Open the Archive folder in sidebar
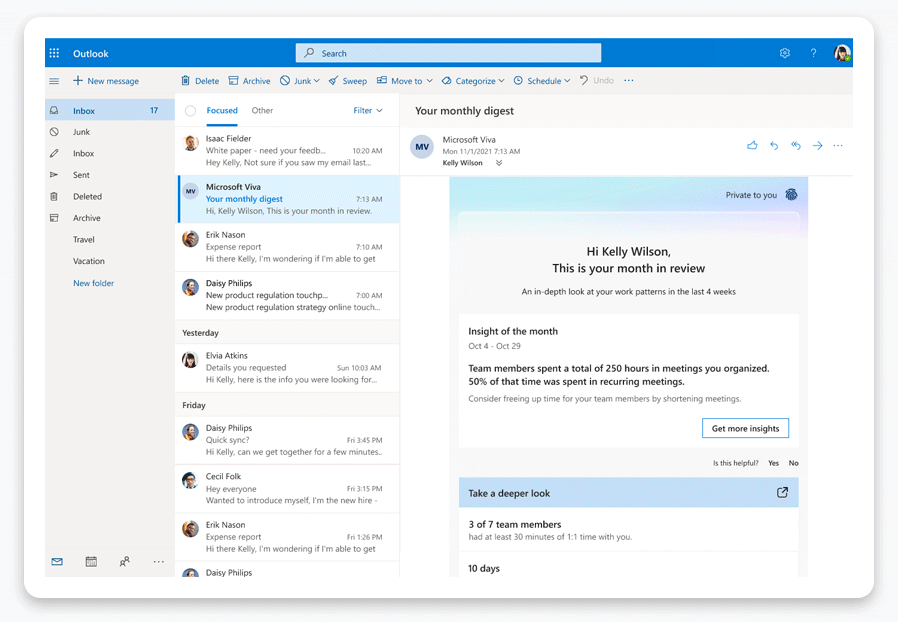Screen dimensions: 898x622 coord(110,218)
